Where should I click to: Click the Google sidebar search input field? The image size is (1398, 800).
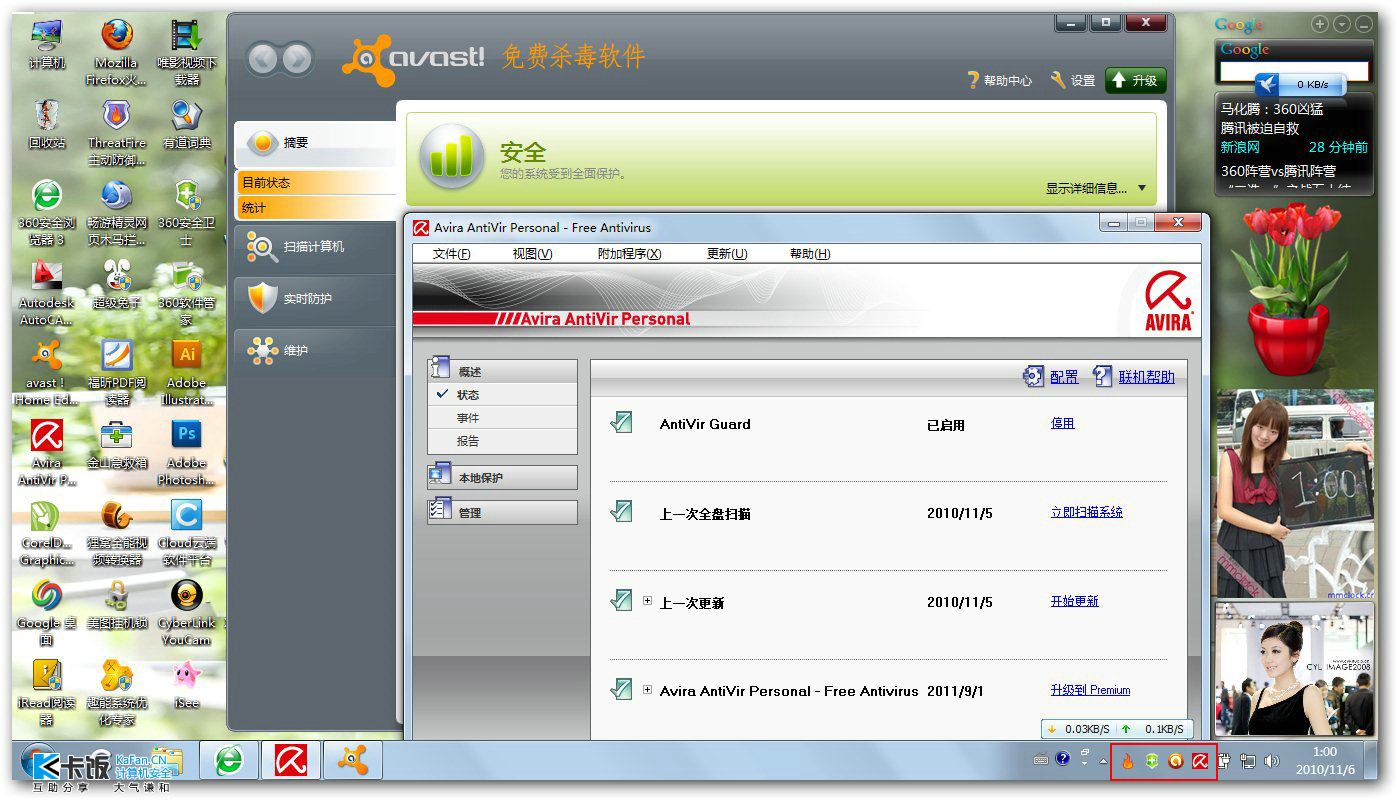click(1293, 71)
